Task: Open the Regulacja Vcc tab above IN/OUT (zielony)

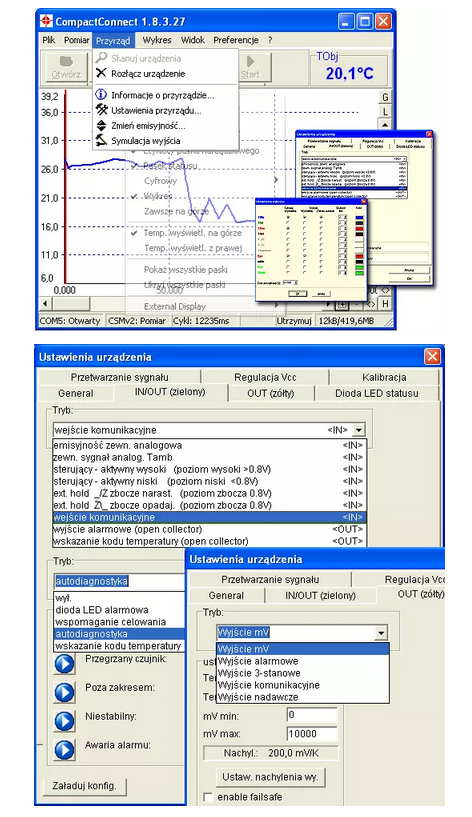Action: 265,377
